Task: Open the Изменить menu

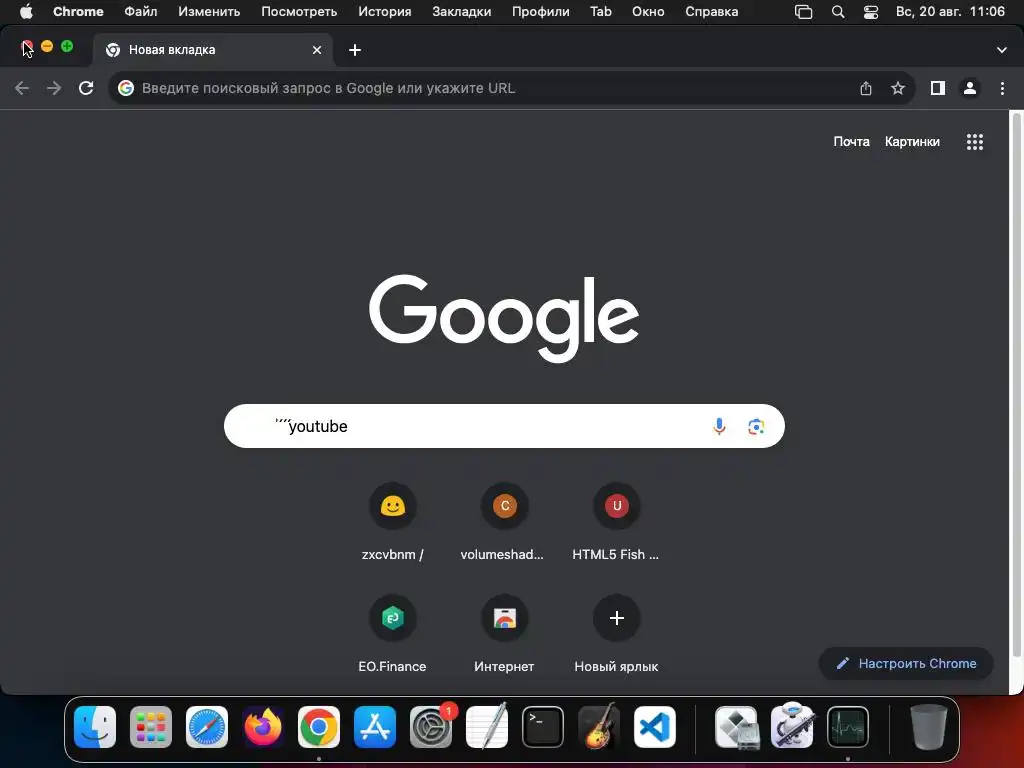Action: 209,12
